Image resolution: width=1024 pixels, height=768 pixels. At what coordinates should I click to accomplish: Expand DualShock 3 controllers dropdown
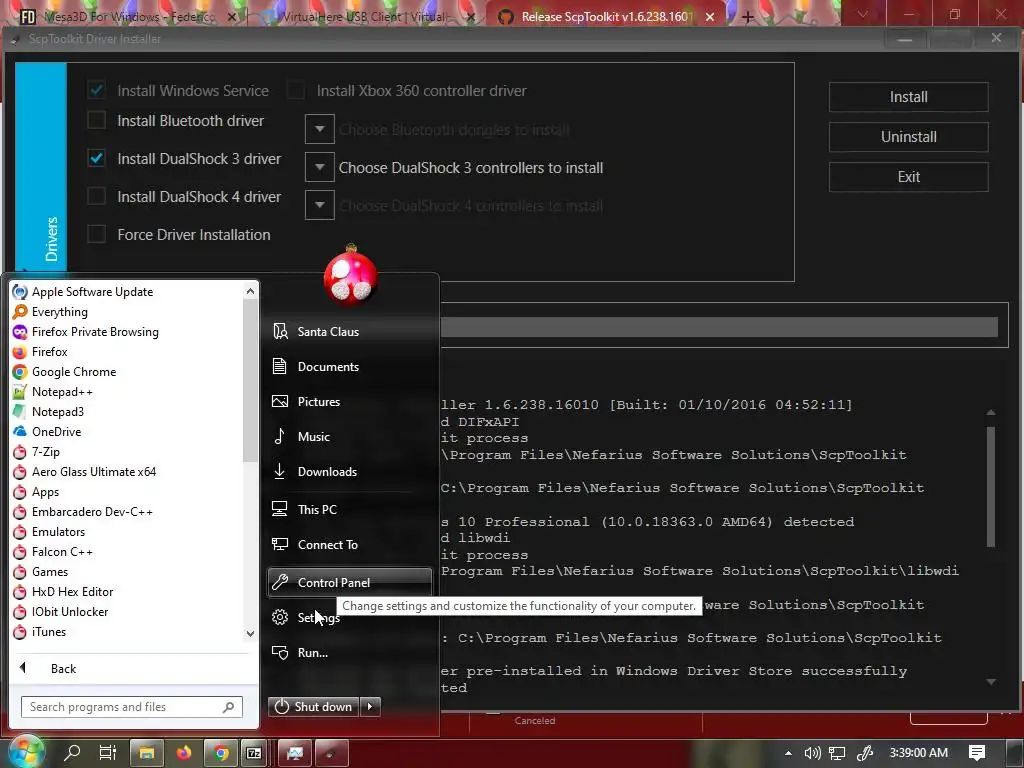click(319, 167)
